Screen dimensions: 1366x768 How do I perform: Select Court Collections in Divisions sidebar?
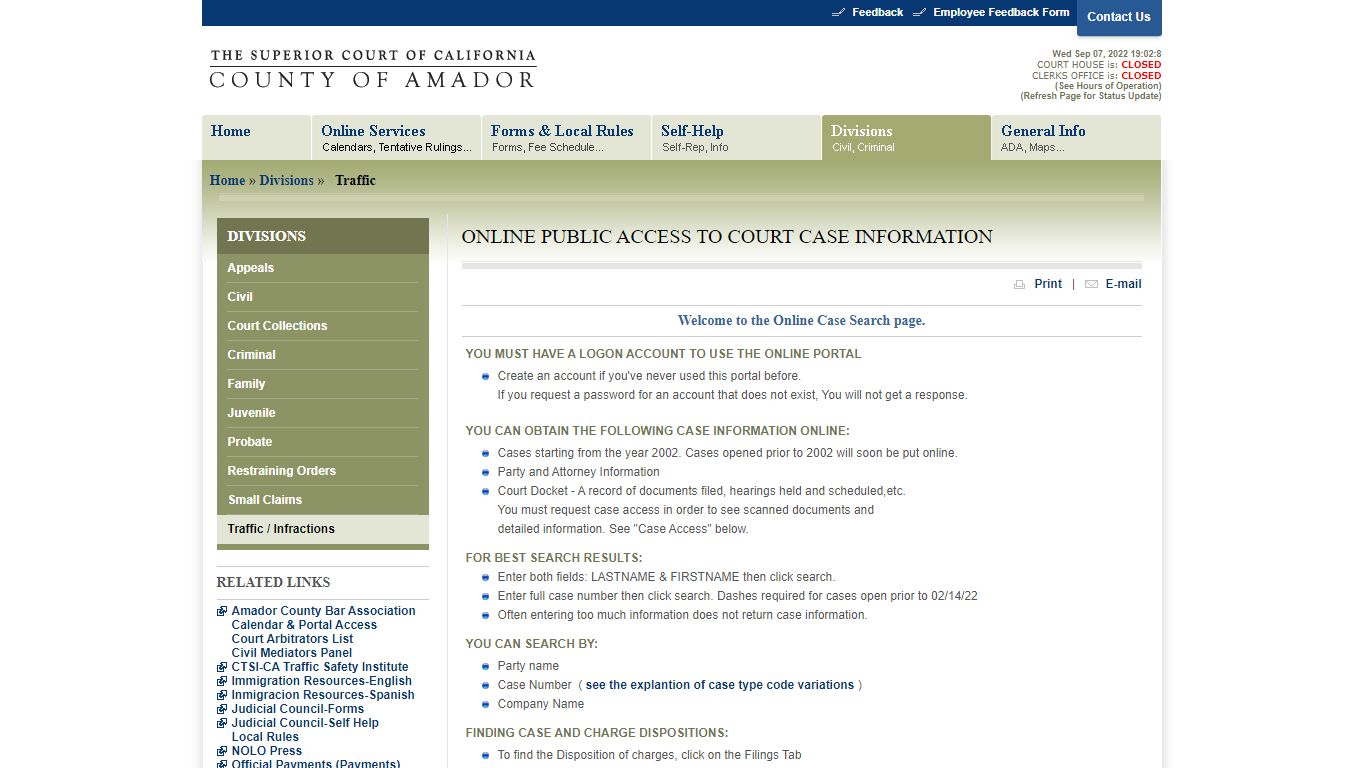322,326
